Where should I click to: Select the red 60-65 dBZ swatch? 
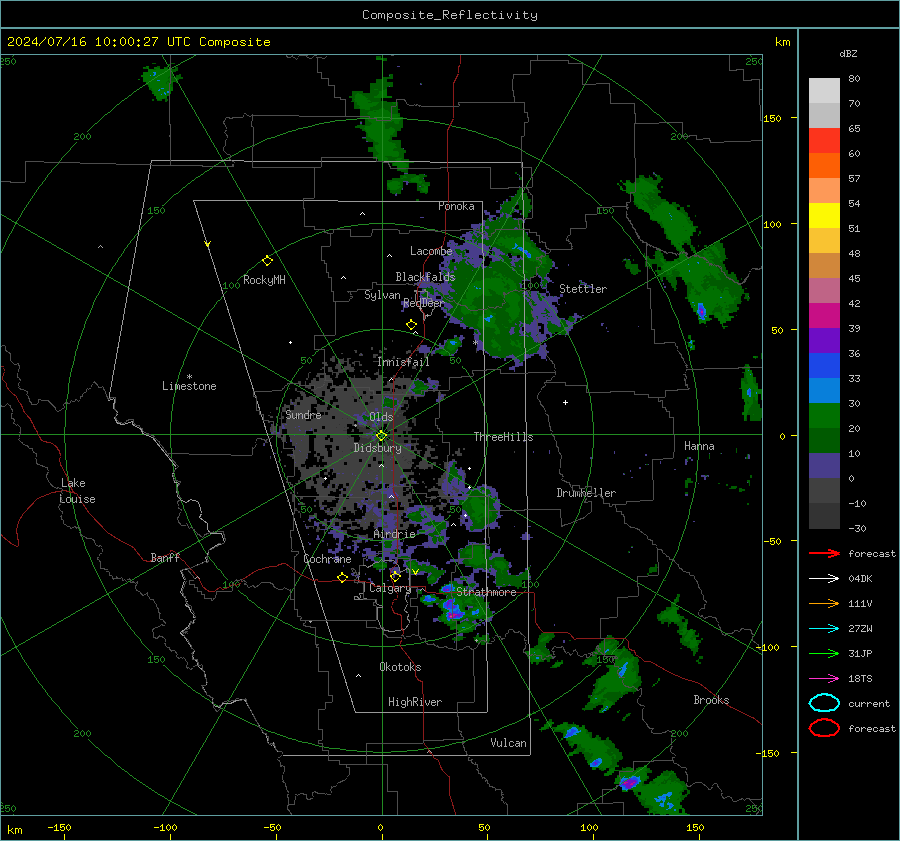tap(824, 141)
